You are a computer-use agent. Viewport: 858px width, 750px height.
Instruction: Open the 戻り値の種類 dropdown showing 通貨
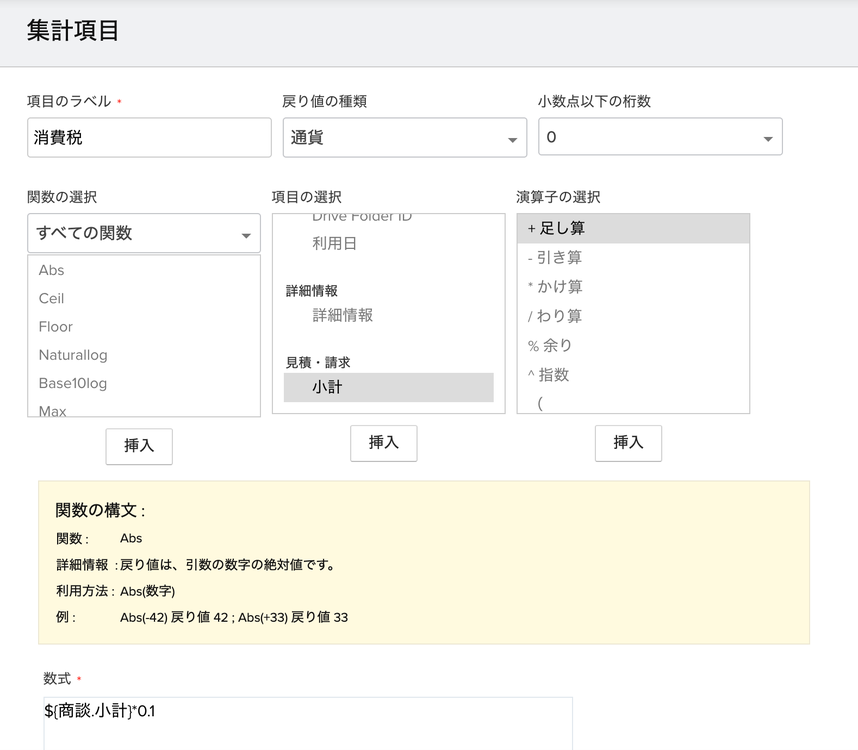[404, 138]
